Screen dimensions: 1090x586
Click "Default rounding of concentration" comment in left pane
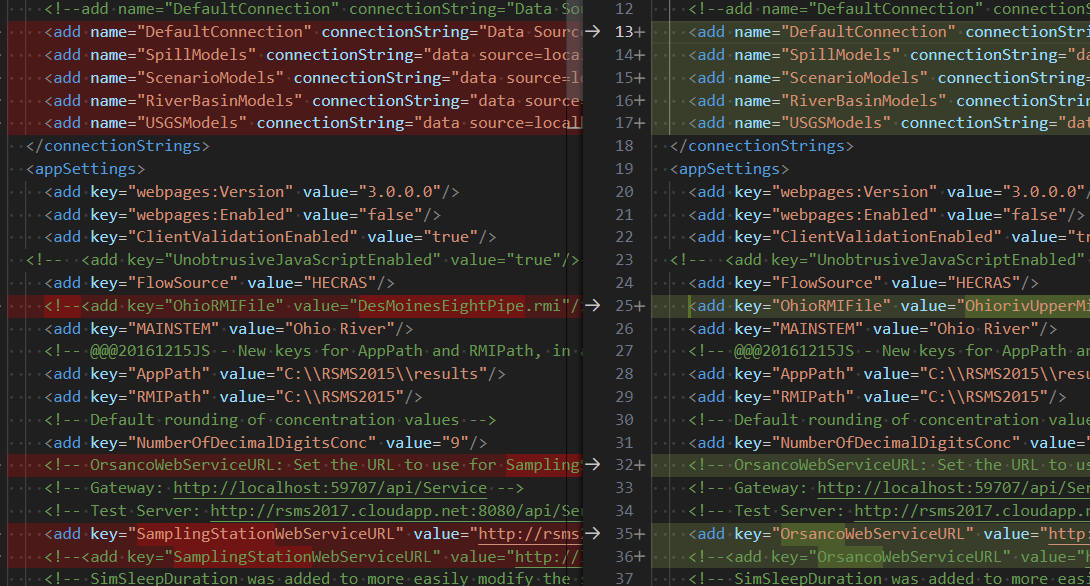point(270,420)
